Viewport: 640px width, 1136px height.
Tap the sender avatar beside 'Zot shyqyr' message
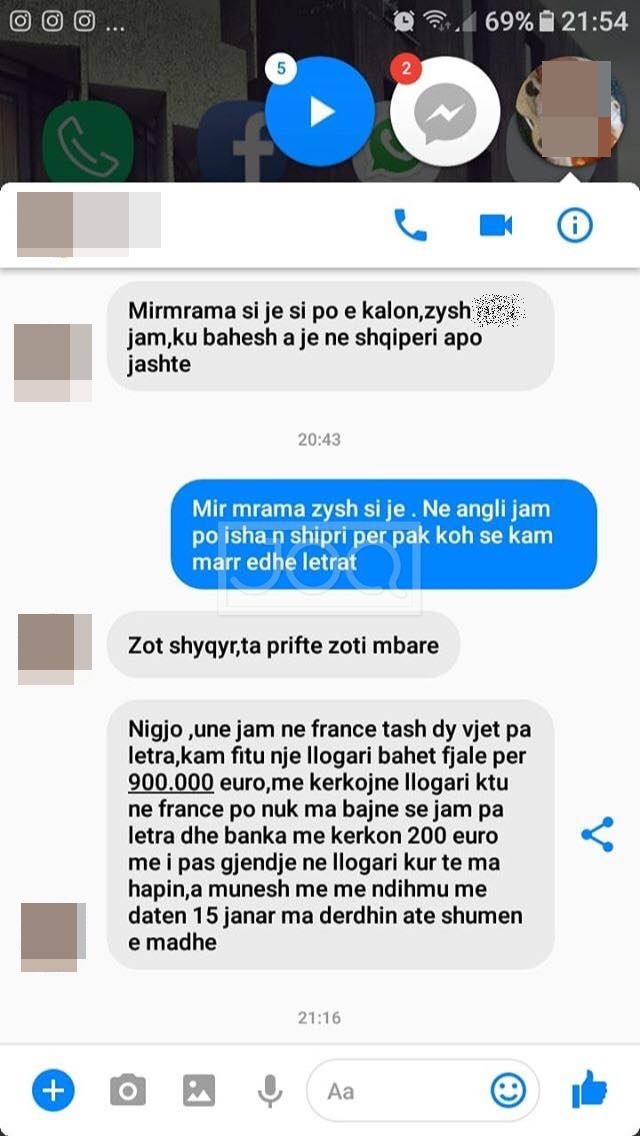click(55, 648)
